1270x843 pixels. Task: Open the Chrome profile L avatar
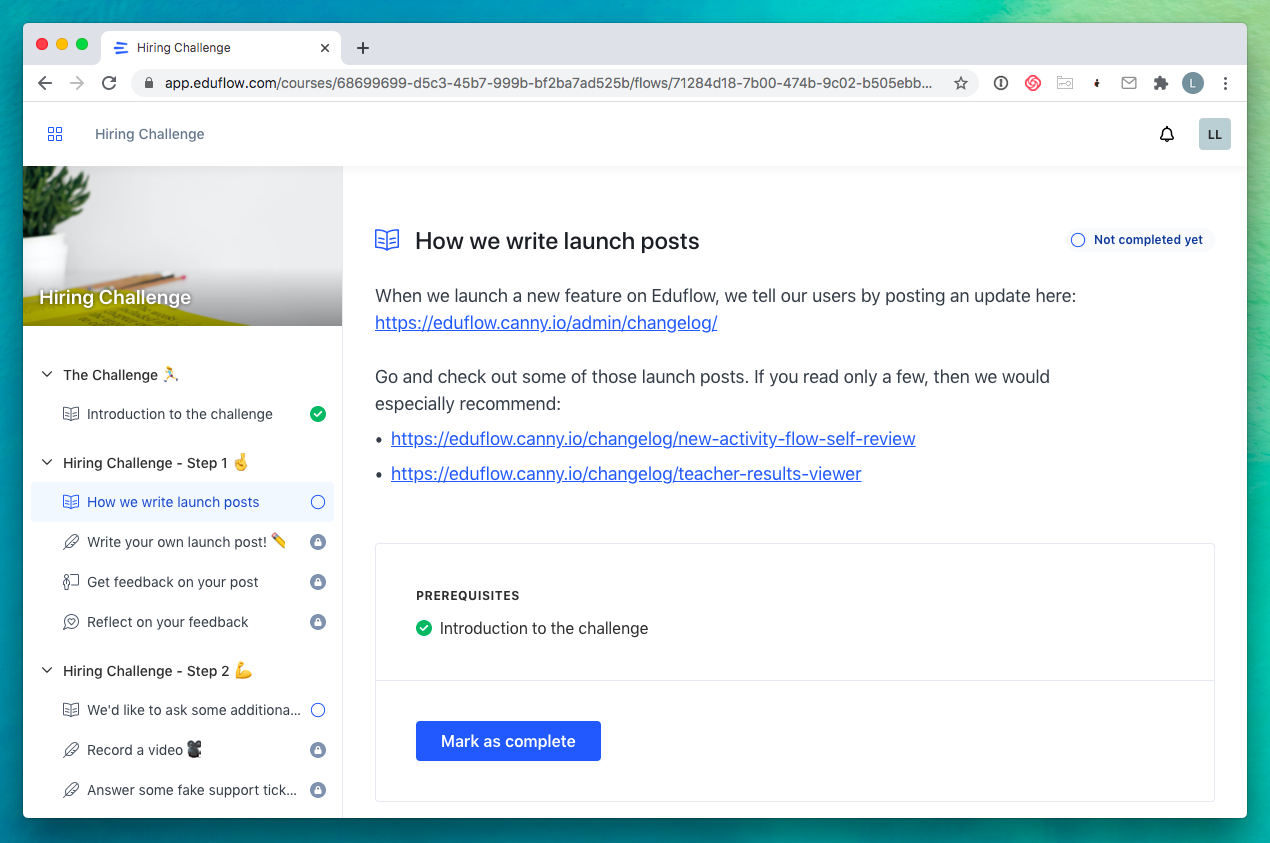pos(1193,83)
